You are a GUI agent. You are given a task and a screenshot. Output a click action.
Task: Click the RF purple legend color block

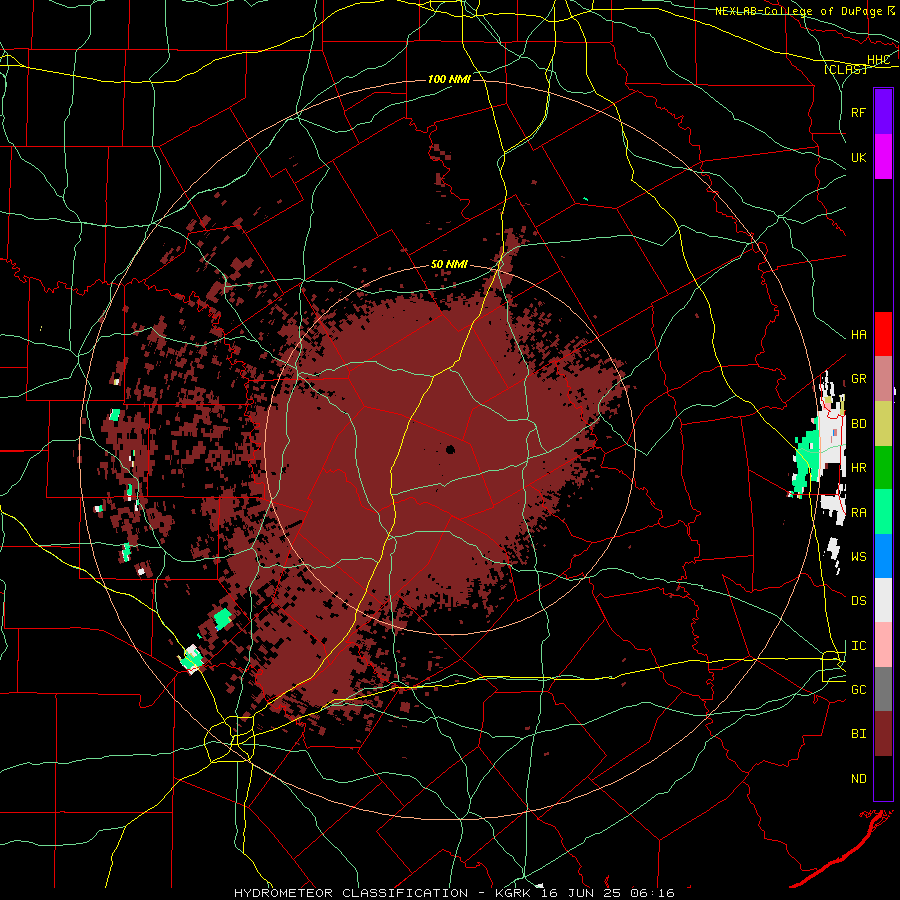click(x=883, y=111)
